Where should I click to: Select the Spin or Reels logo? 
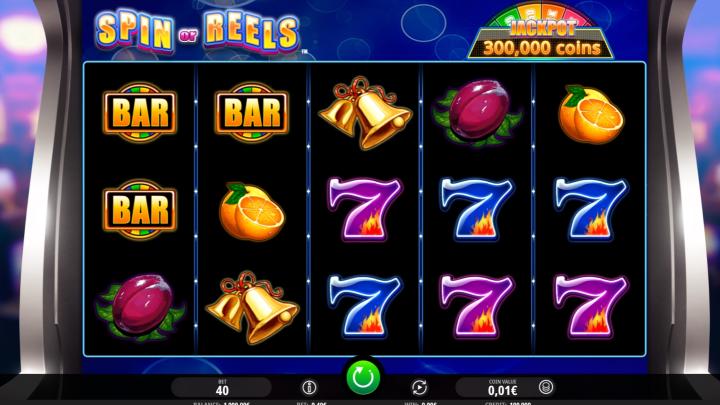click(x=197, y=31)
